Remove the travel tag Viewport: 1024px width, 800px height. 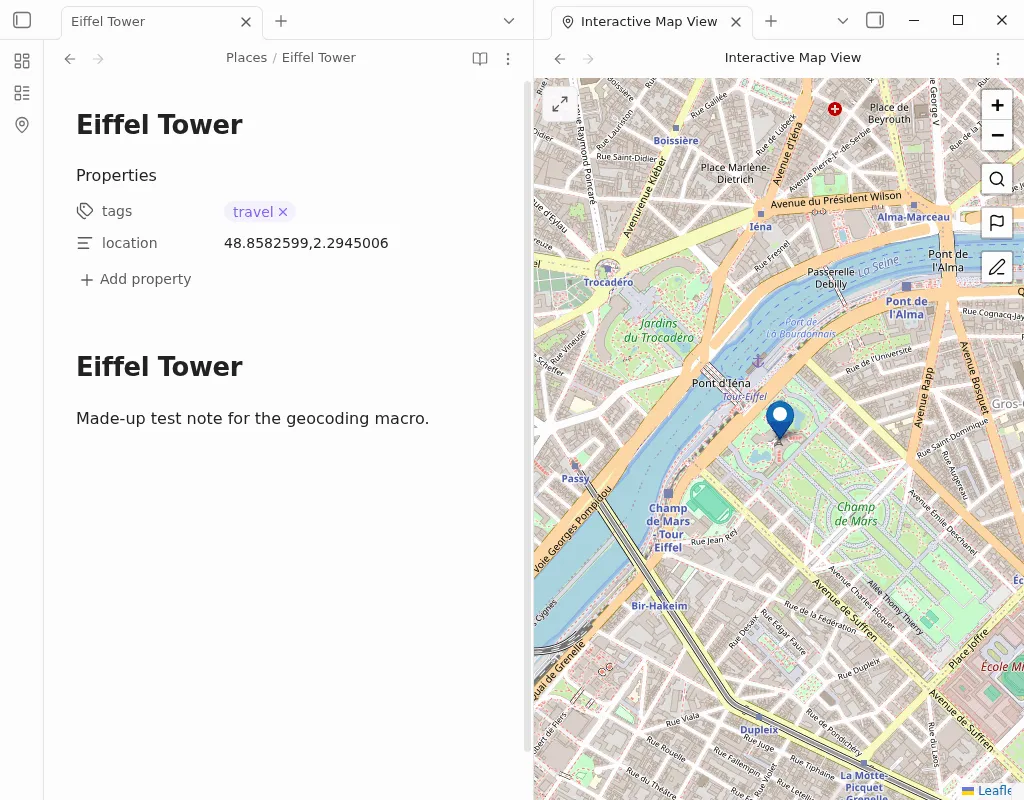tap(283, 212)
